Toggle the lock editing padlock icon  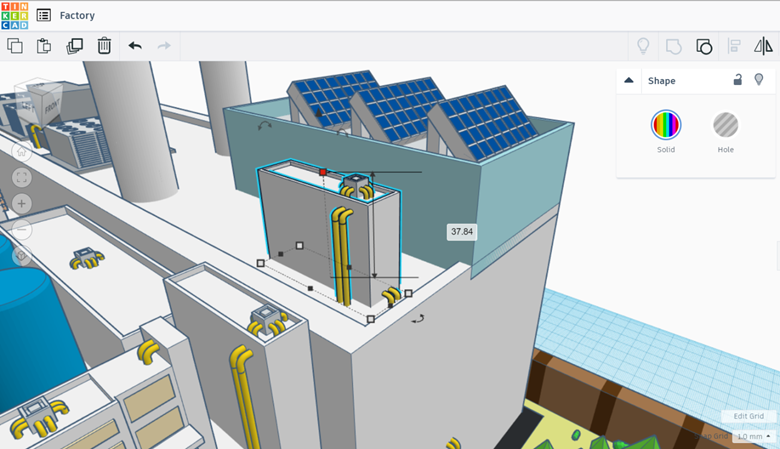(738, 80)
